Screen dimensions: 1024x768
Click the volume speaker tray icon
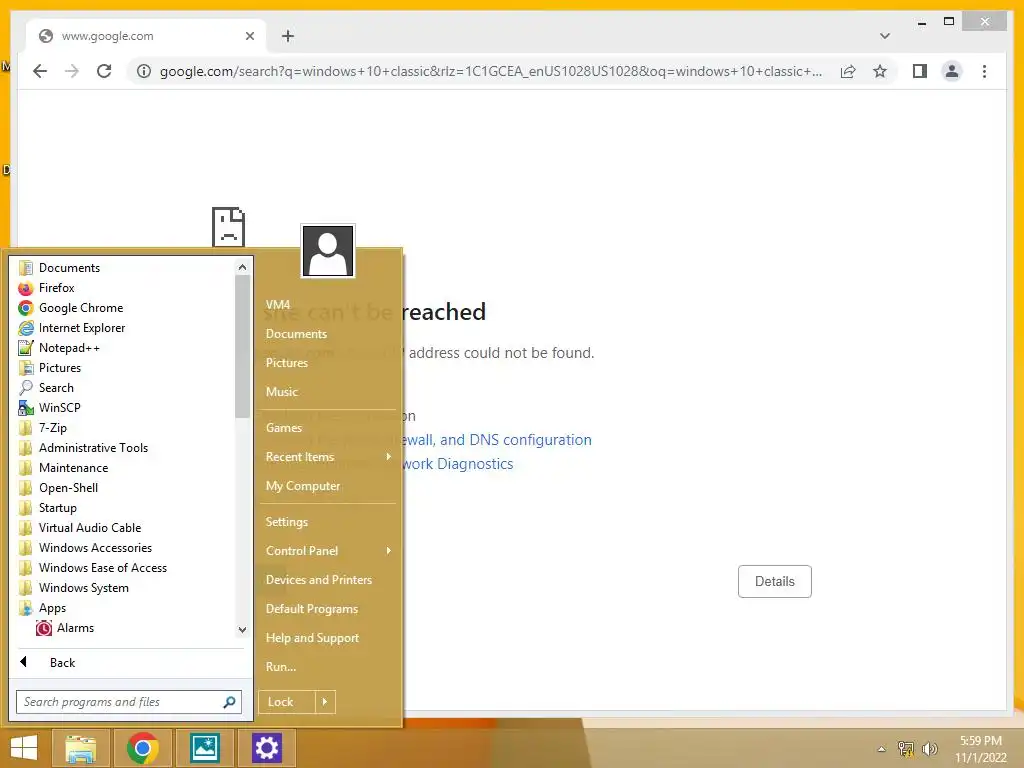pos(929,749)
